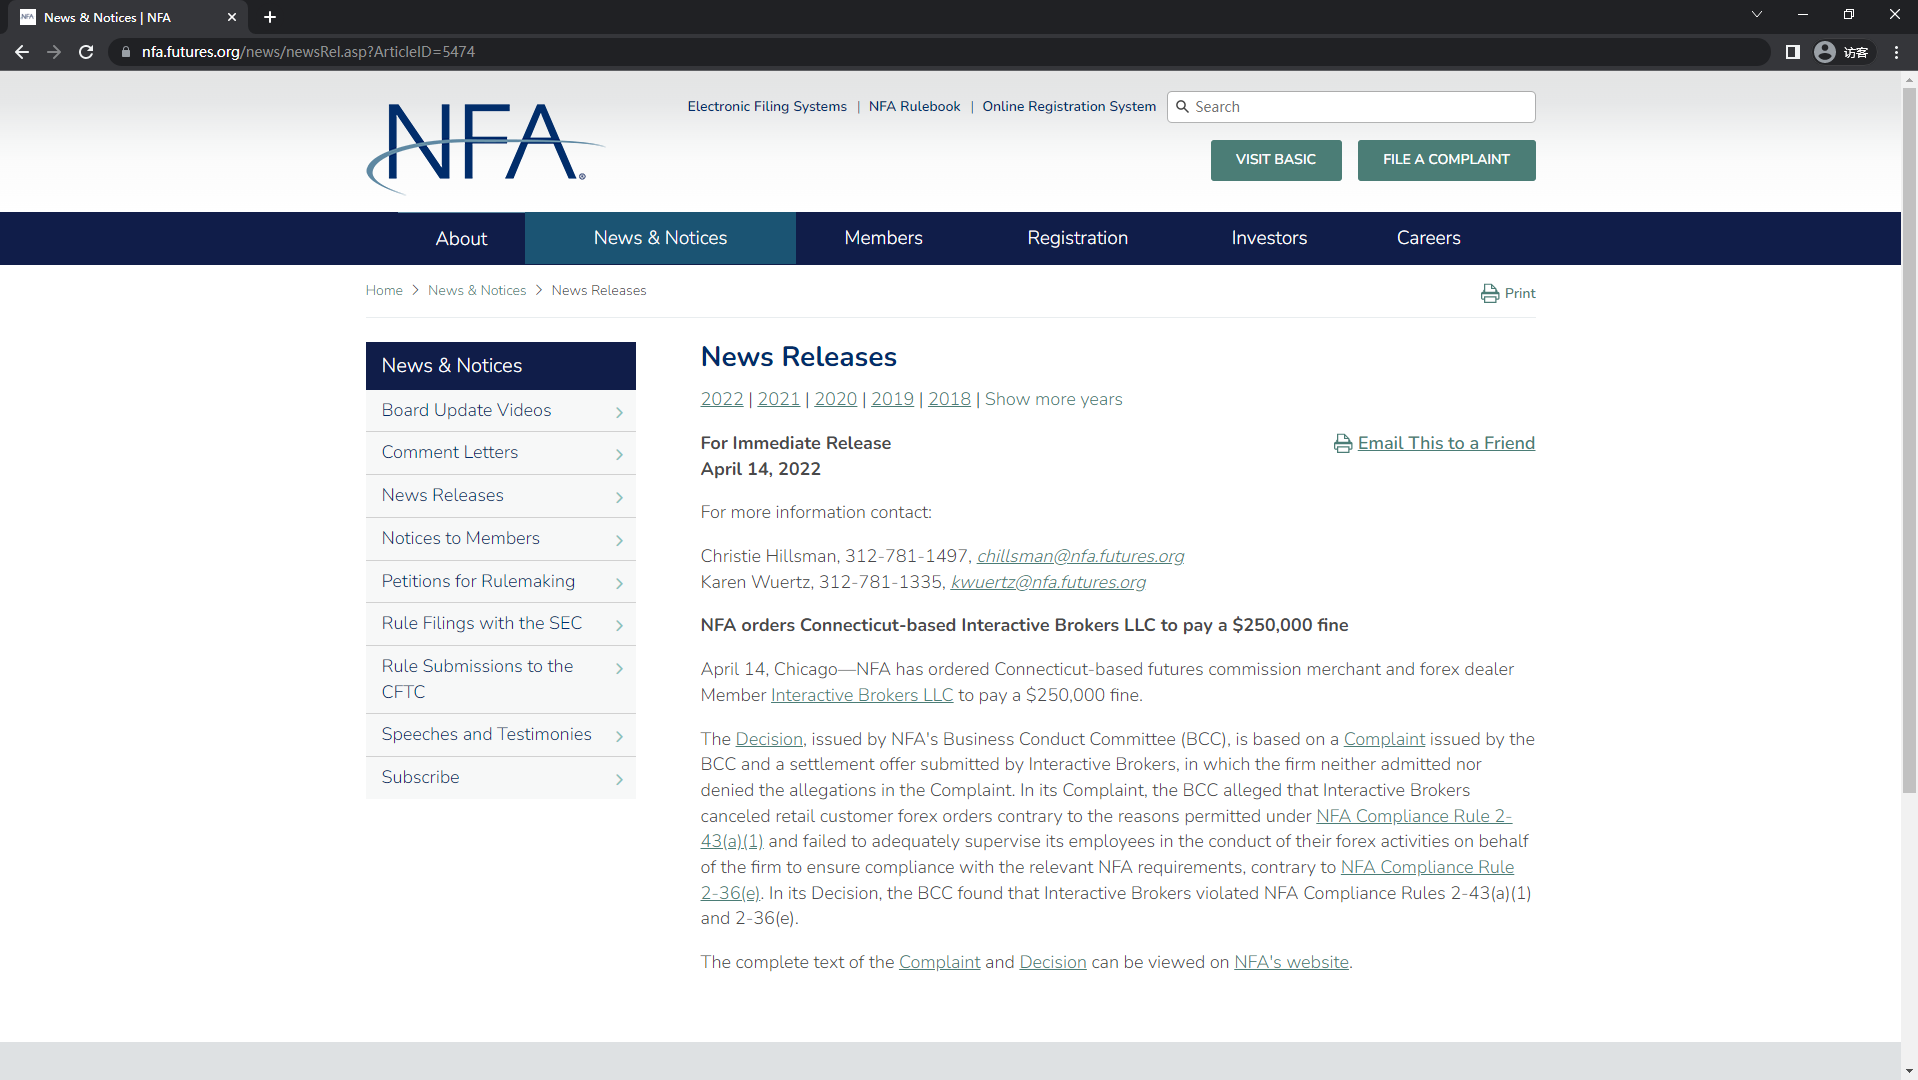The width and height of the screenshot is (1918, 1080).
Task: Expand Board Update Videos chevron
Action: tap(619, 412)
